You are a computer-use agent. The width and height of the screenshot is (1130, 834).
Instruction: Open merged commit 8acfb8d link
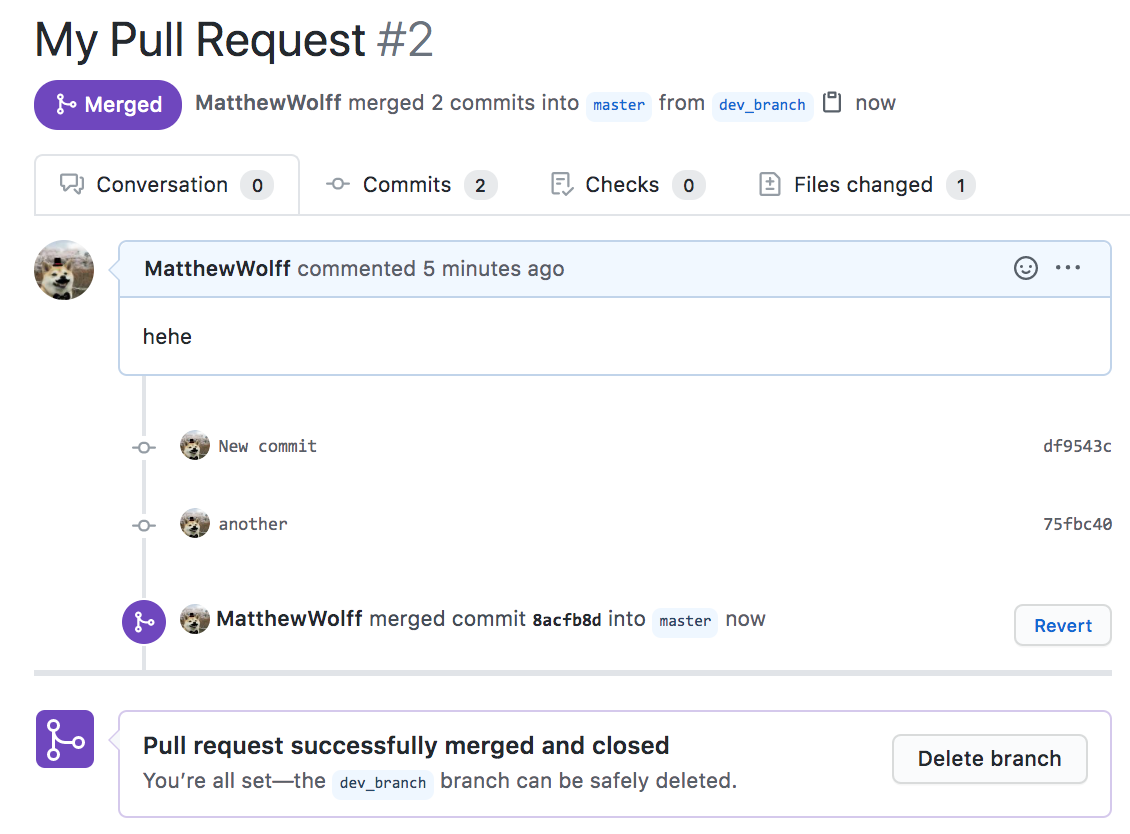(567, 620)
